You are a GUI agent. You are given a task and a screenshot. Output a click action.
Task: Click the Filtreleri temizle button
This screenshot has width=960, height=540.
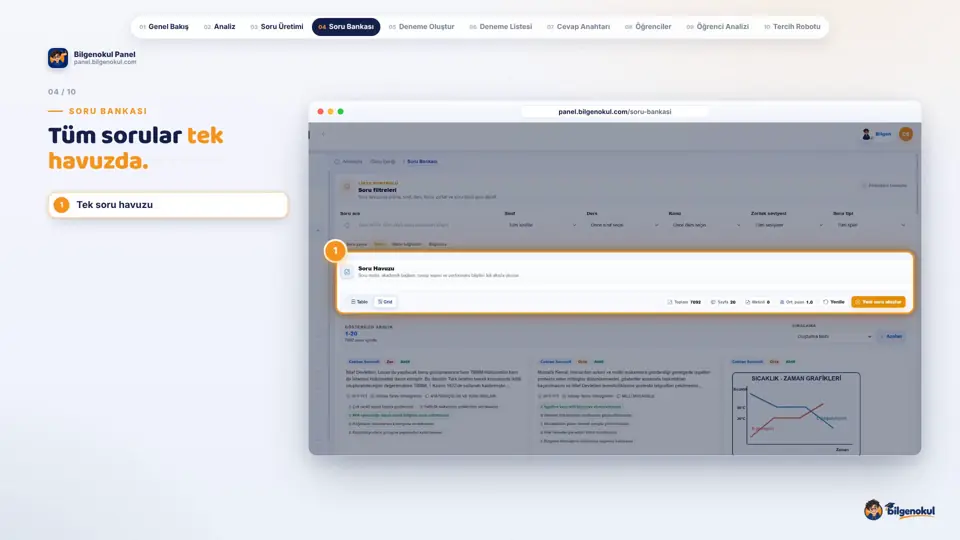click(x=885, y=186)
